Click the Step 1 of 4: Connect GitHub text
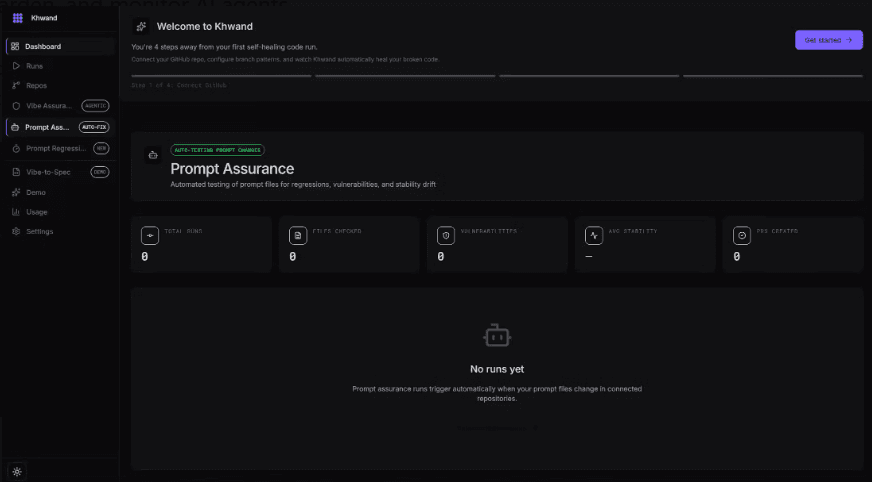This screenshot has width=872, height=482. (x=179, y=85)
